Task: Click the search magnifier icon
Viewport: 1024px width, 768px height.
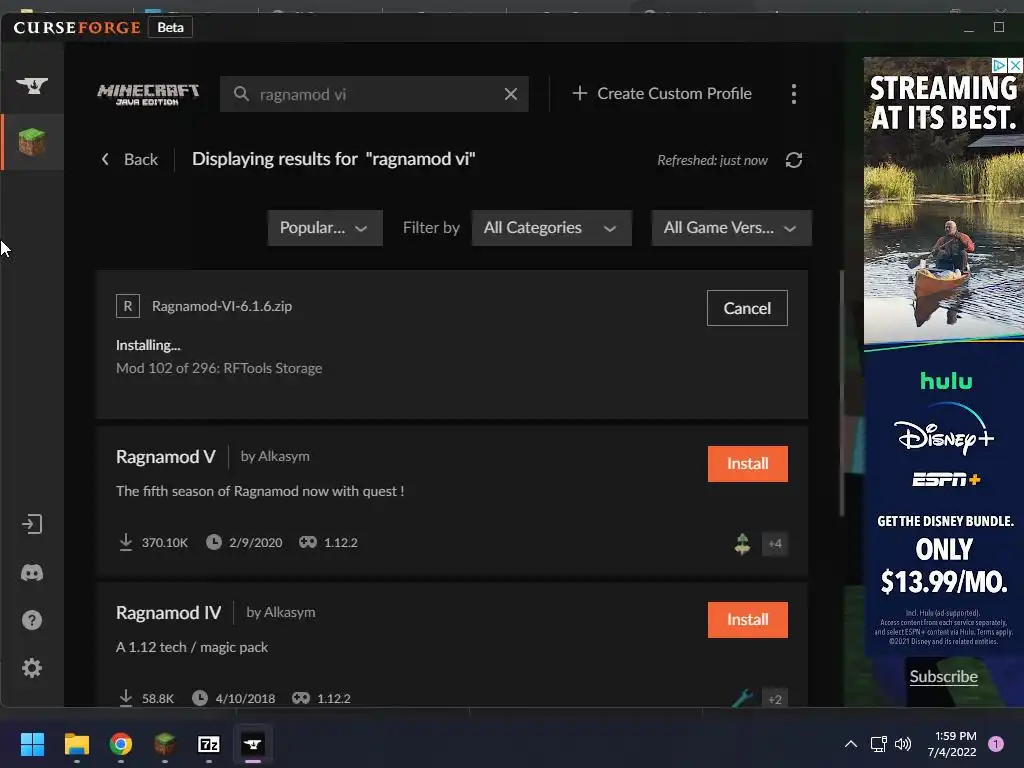Action: click(x=241, y=94)
